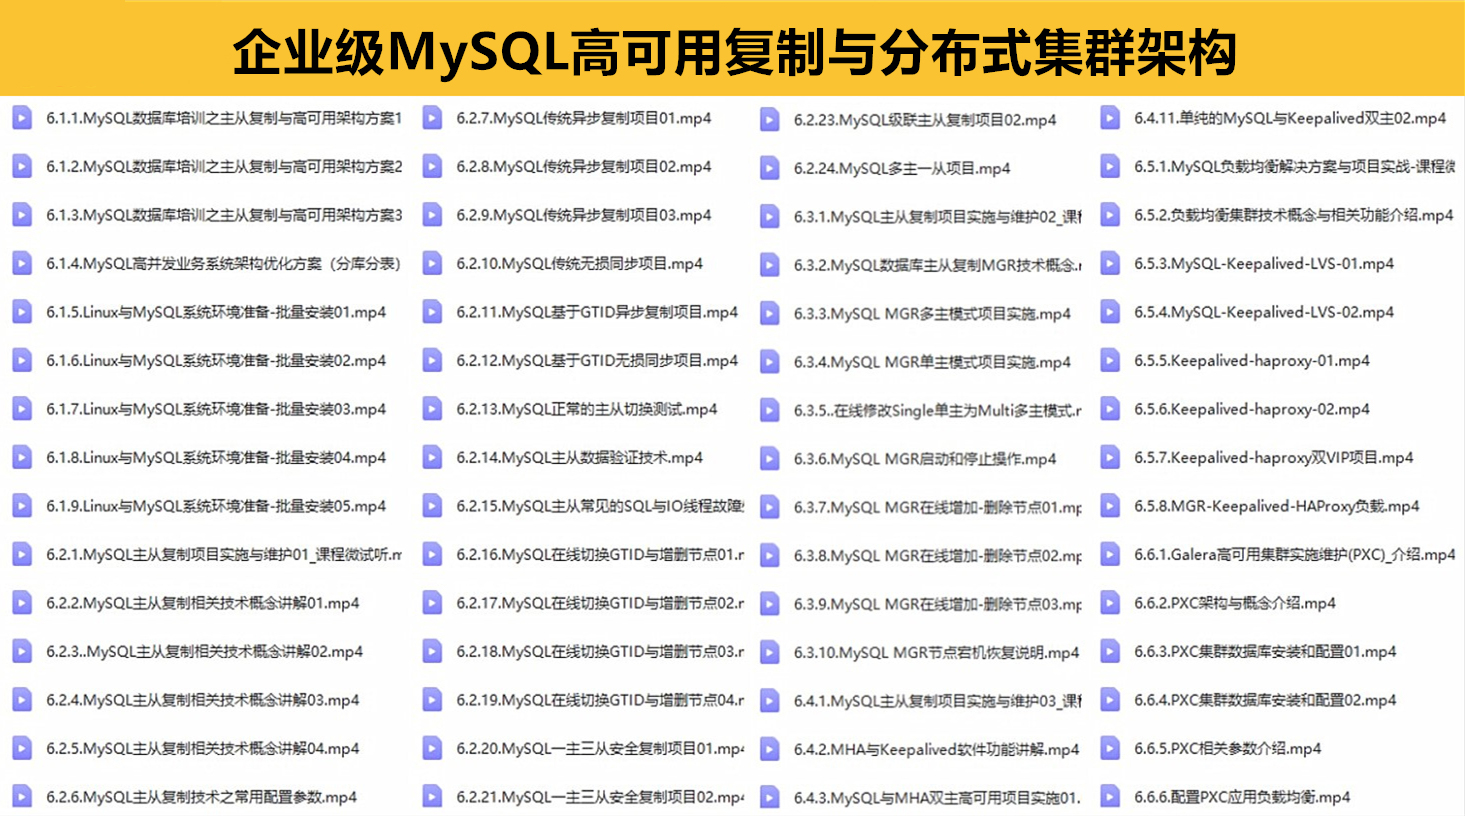Click video icon next to 6.6.6.配置PXC应用负载均衡.mp4

1110,797
